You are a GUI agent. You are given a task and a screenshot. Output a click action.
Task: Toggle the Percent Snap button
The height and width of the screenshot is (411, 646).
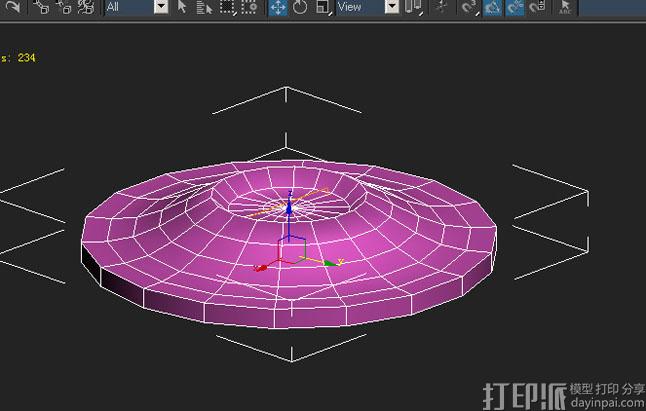click(x=516, y=7)
